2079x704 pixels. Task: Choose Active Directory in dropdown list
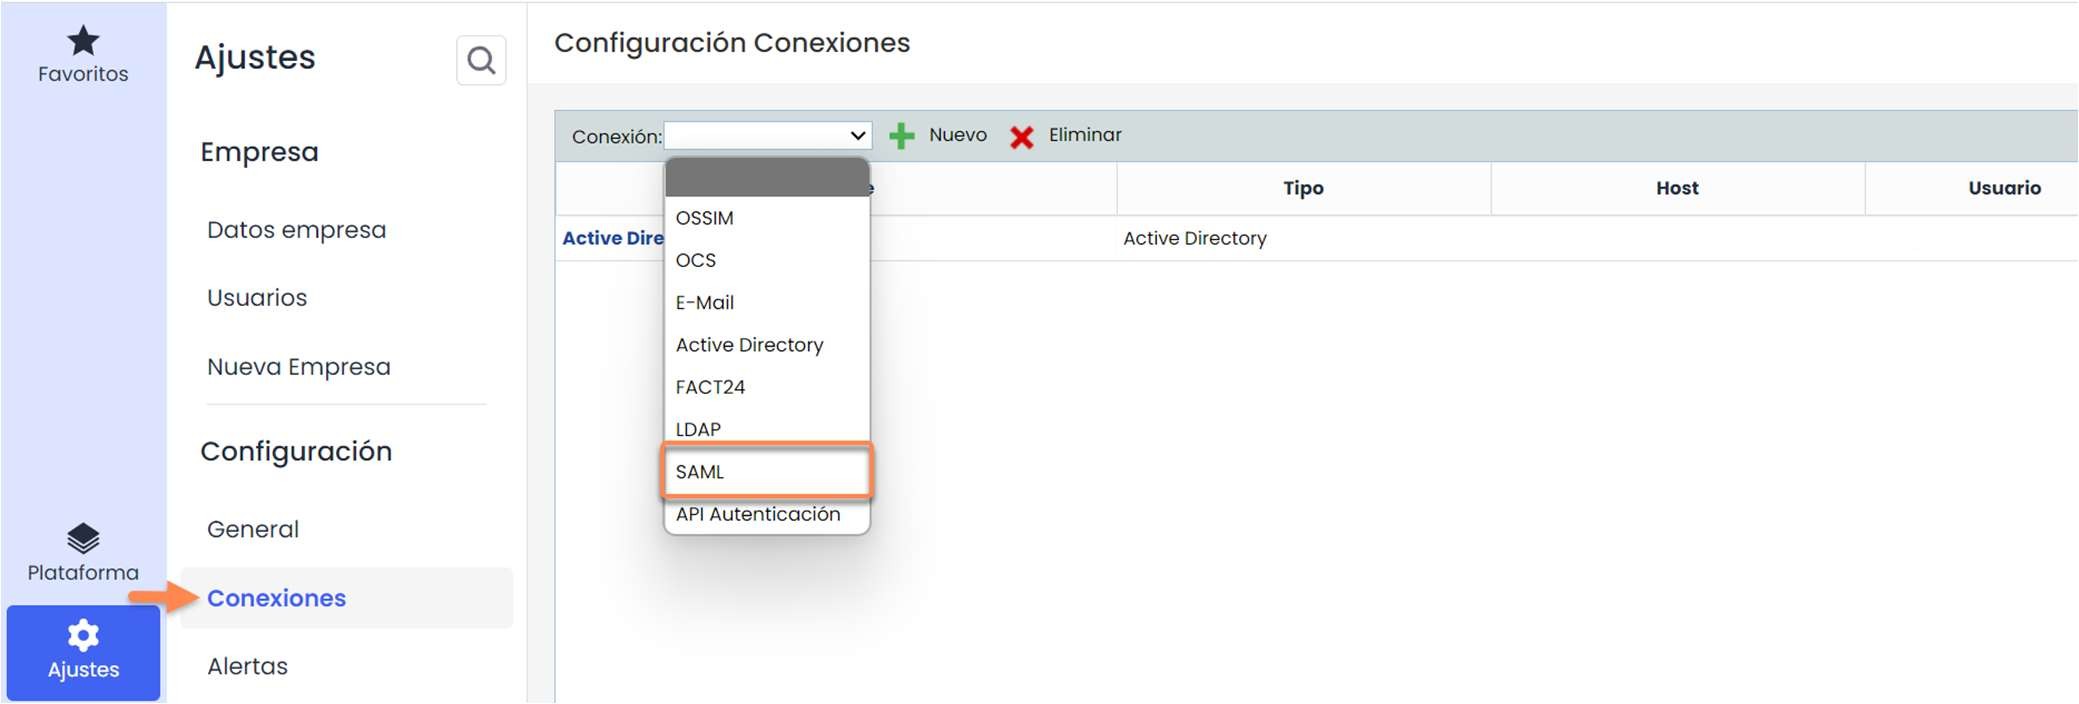749,345
